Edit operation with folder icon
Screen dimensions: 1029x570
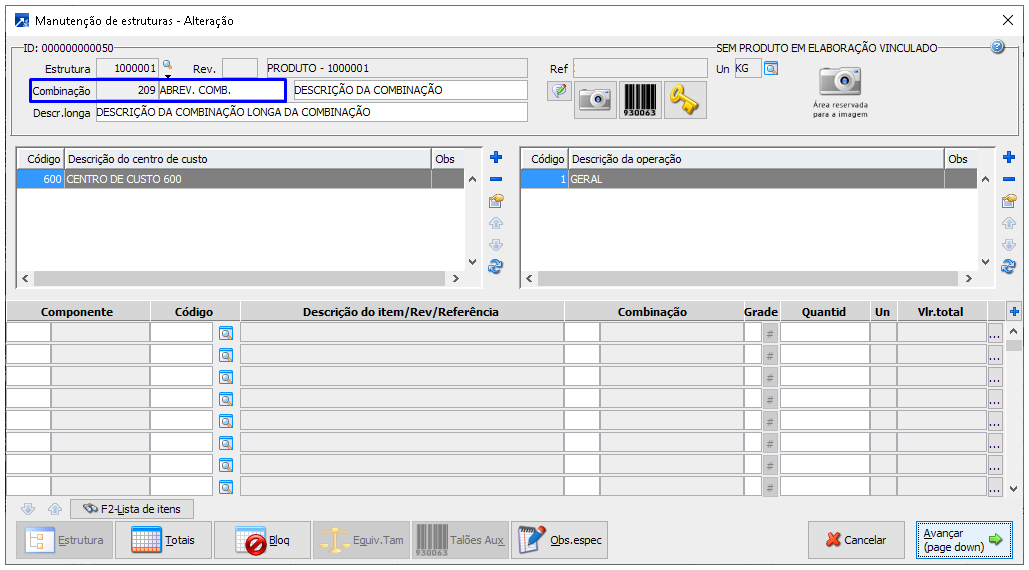[1009, 201]
